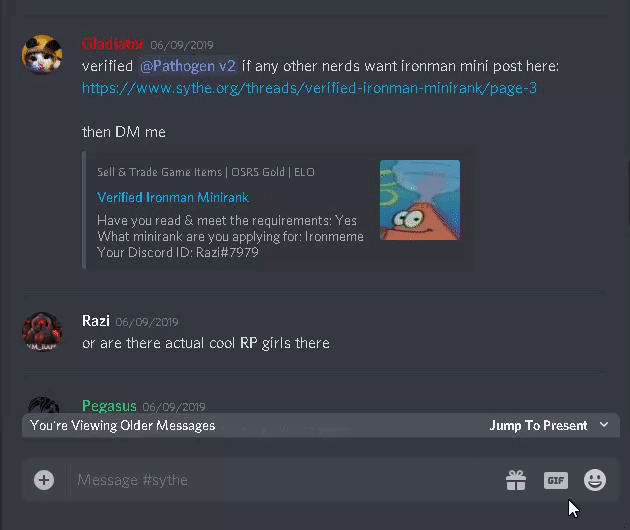The image size is (630, 530).
Task: Click the Razi username
Action: pos(96,321)
